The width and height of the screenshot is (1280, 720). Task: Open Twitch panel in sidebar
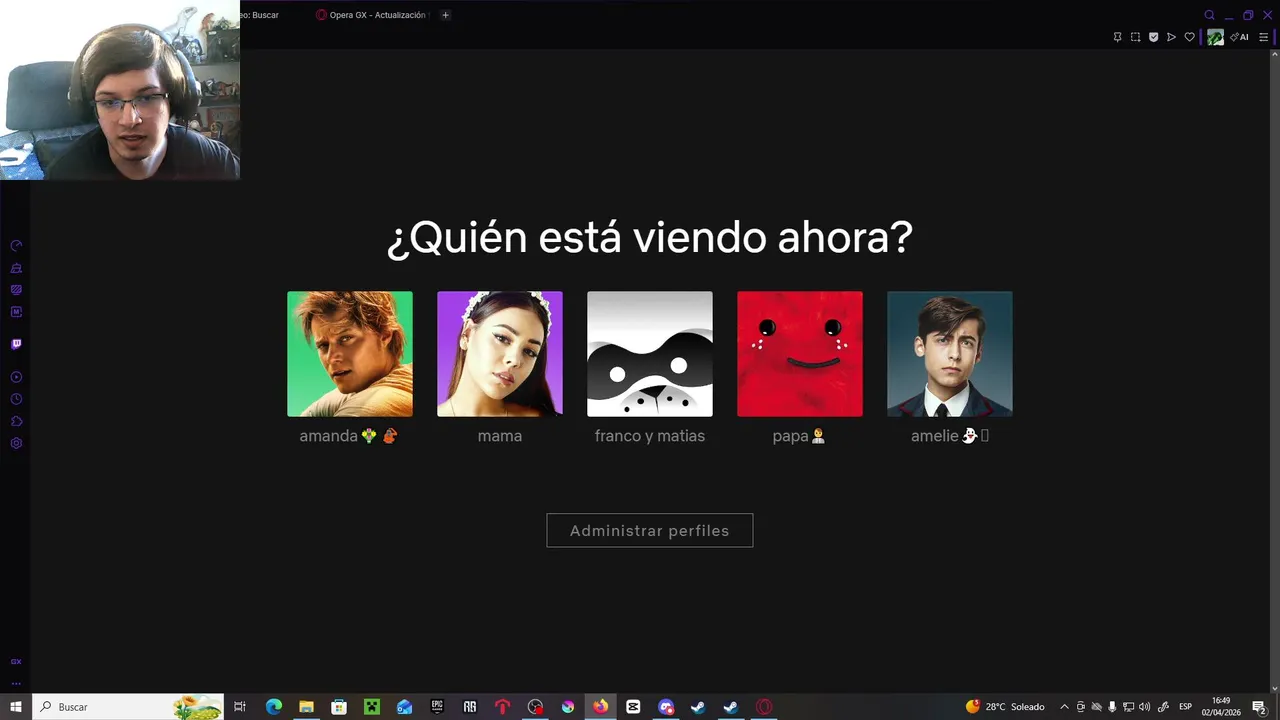16,344
